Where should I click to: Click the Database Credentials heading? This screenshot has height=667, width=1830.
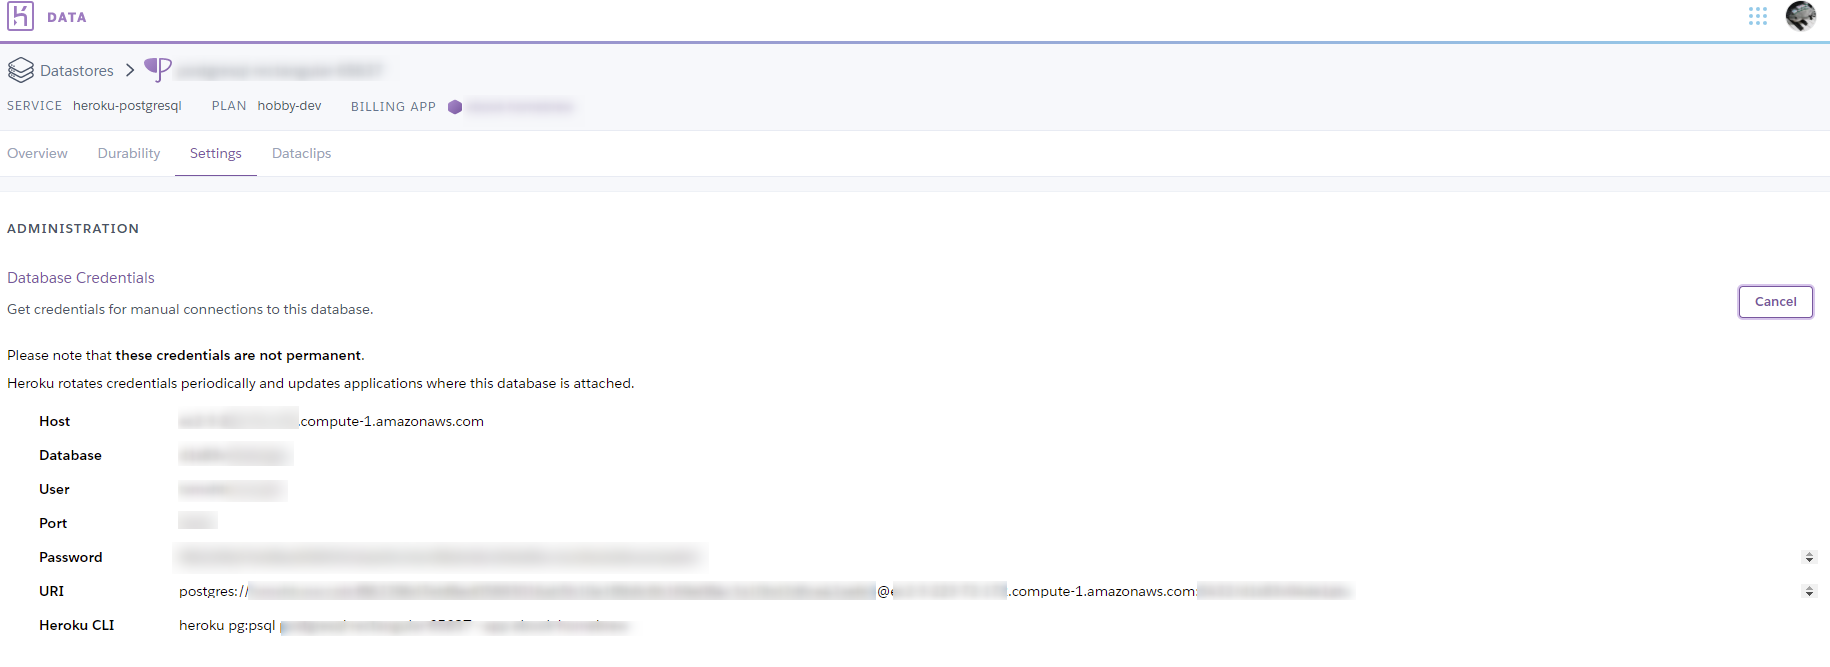81,278
